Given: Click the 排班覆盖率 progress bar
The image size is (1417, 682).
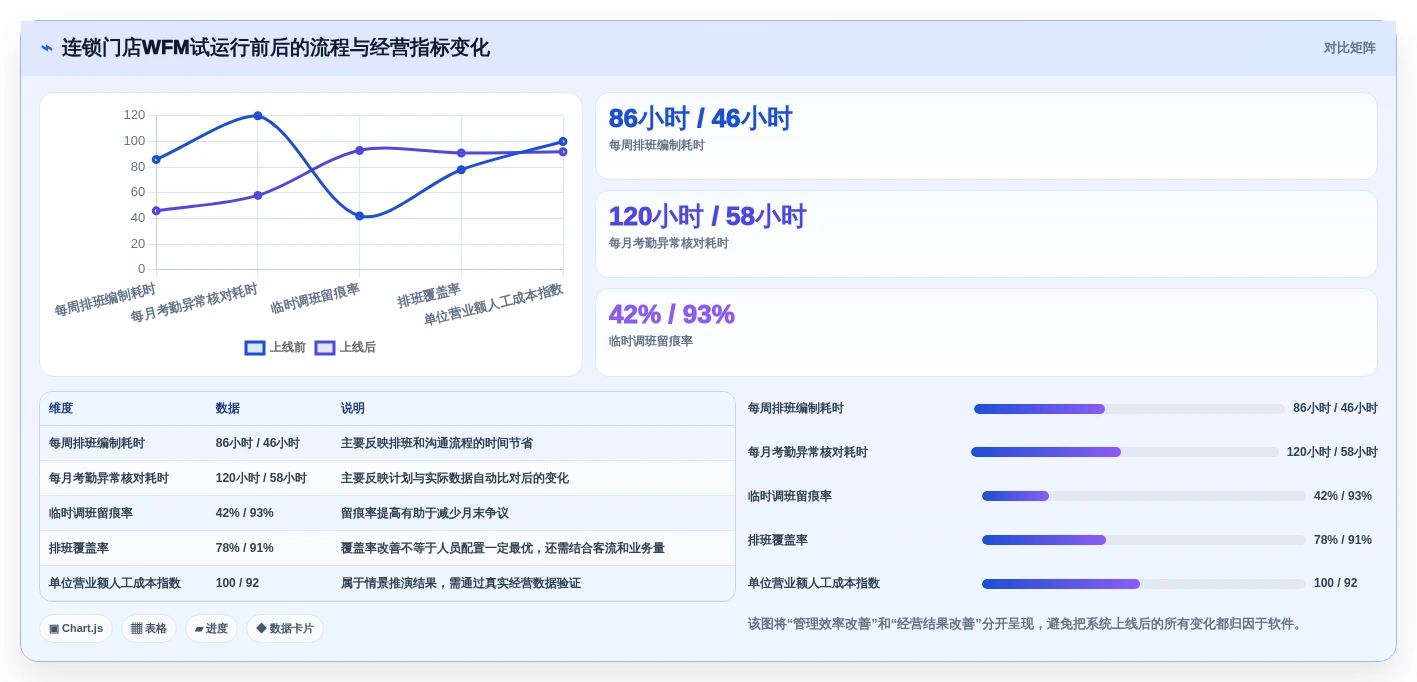Looking at the screenshot, I should tap(1144, 540).
